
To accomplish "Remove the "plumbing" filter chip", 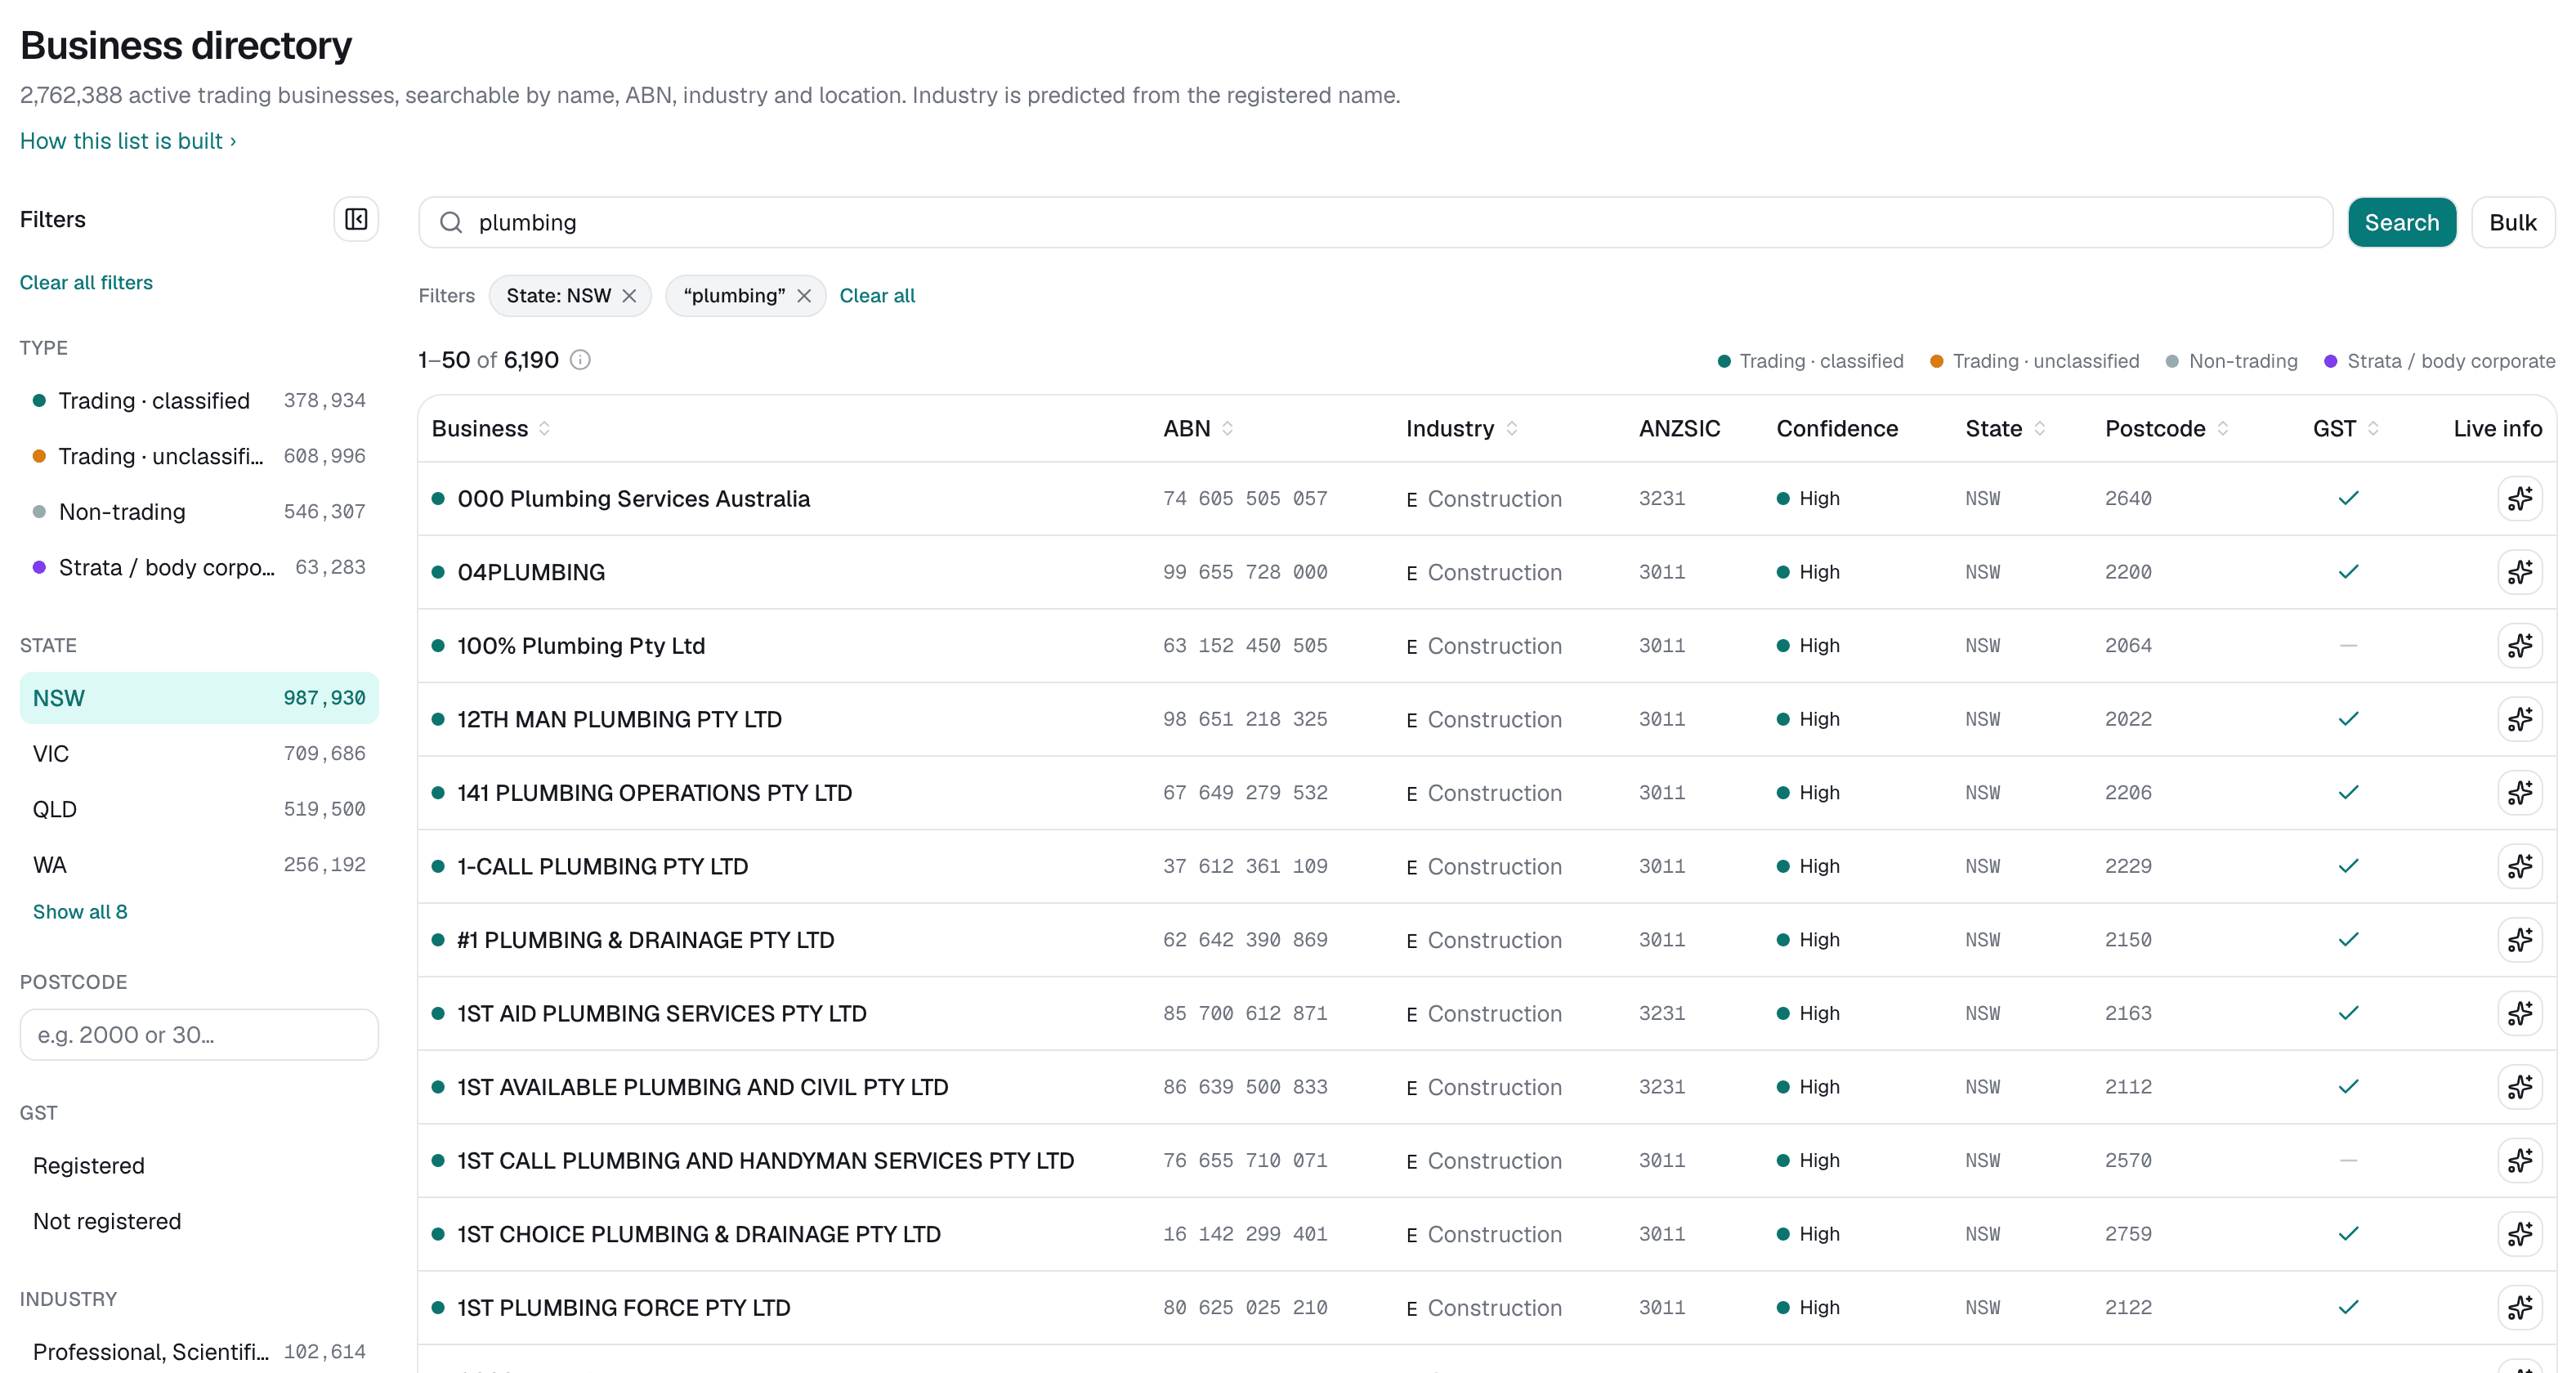I will (x=804, y=296).
